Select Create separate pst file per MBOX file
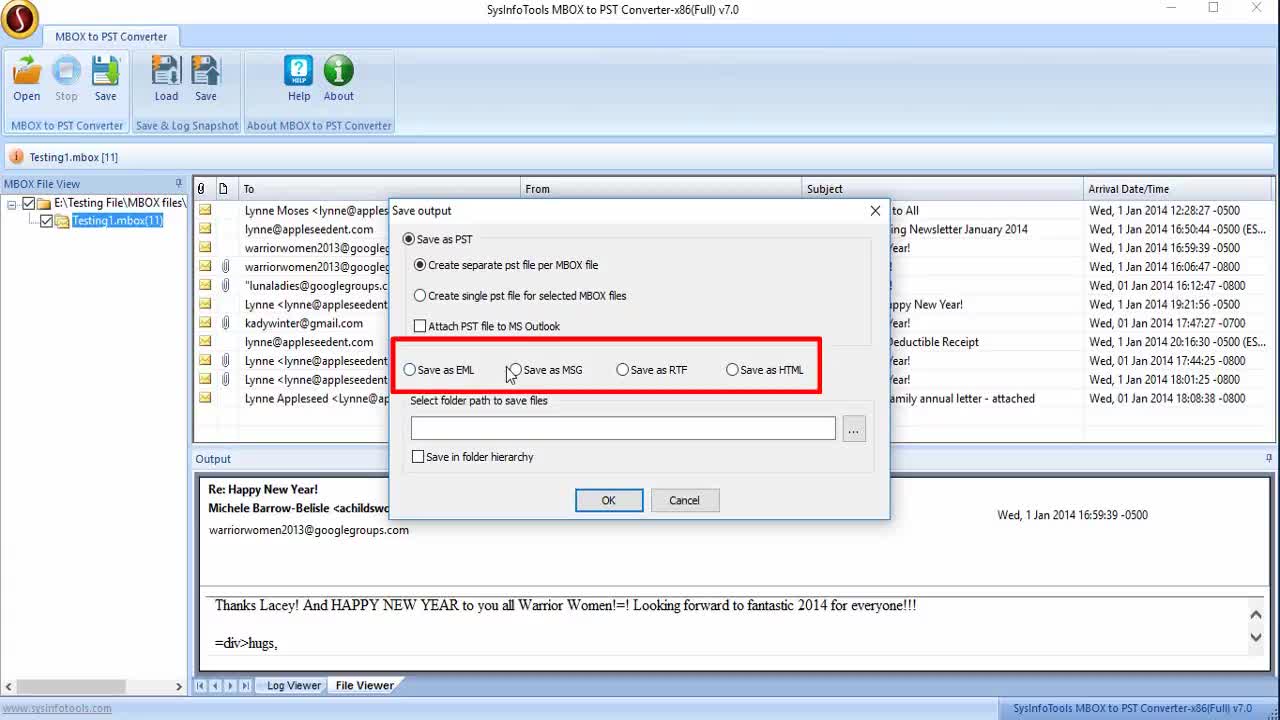The image size is (1280, 720). (420, 265)
